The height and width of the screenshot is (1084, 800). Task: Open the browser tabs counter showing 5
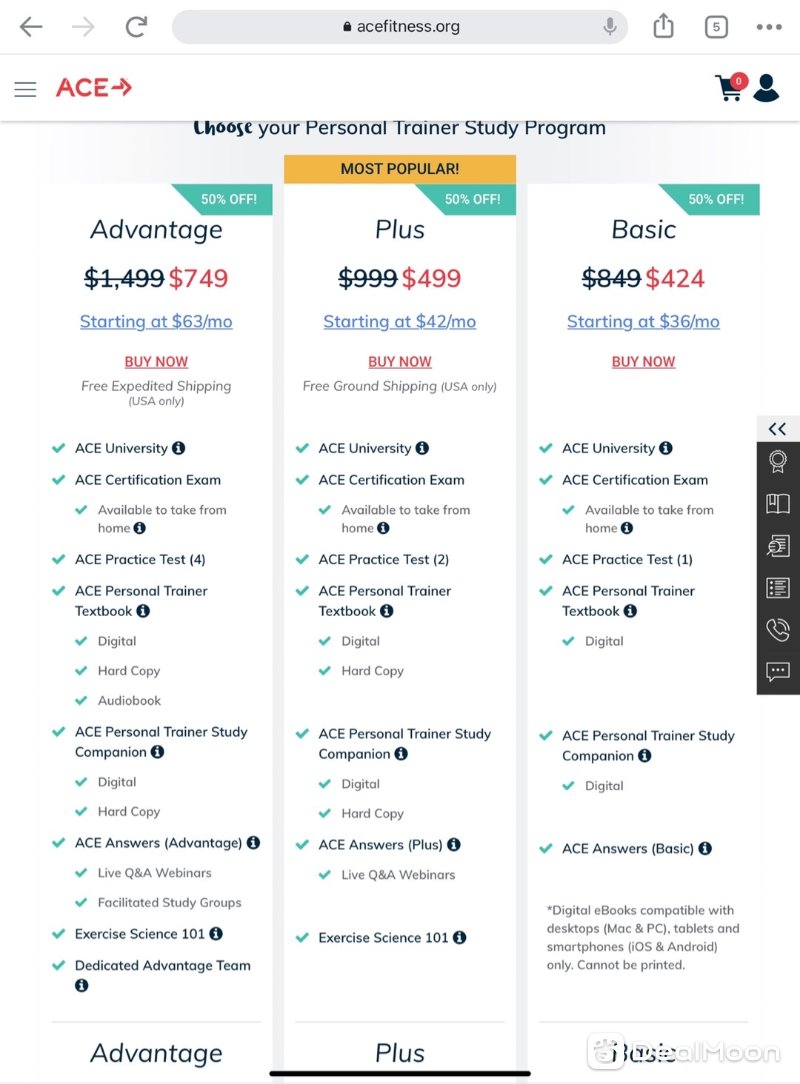click(716, 27)
